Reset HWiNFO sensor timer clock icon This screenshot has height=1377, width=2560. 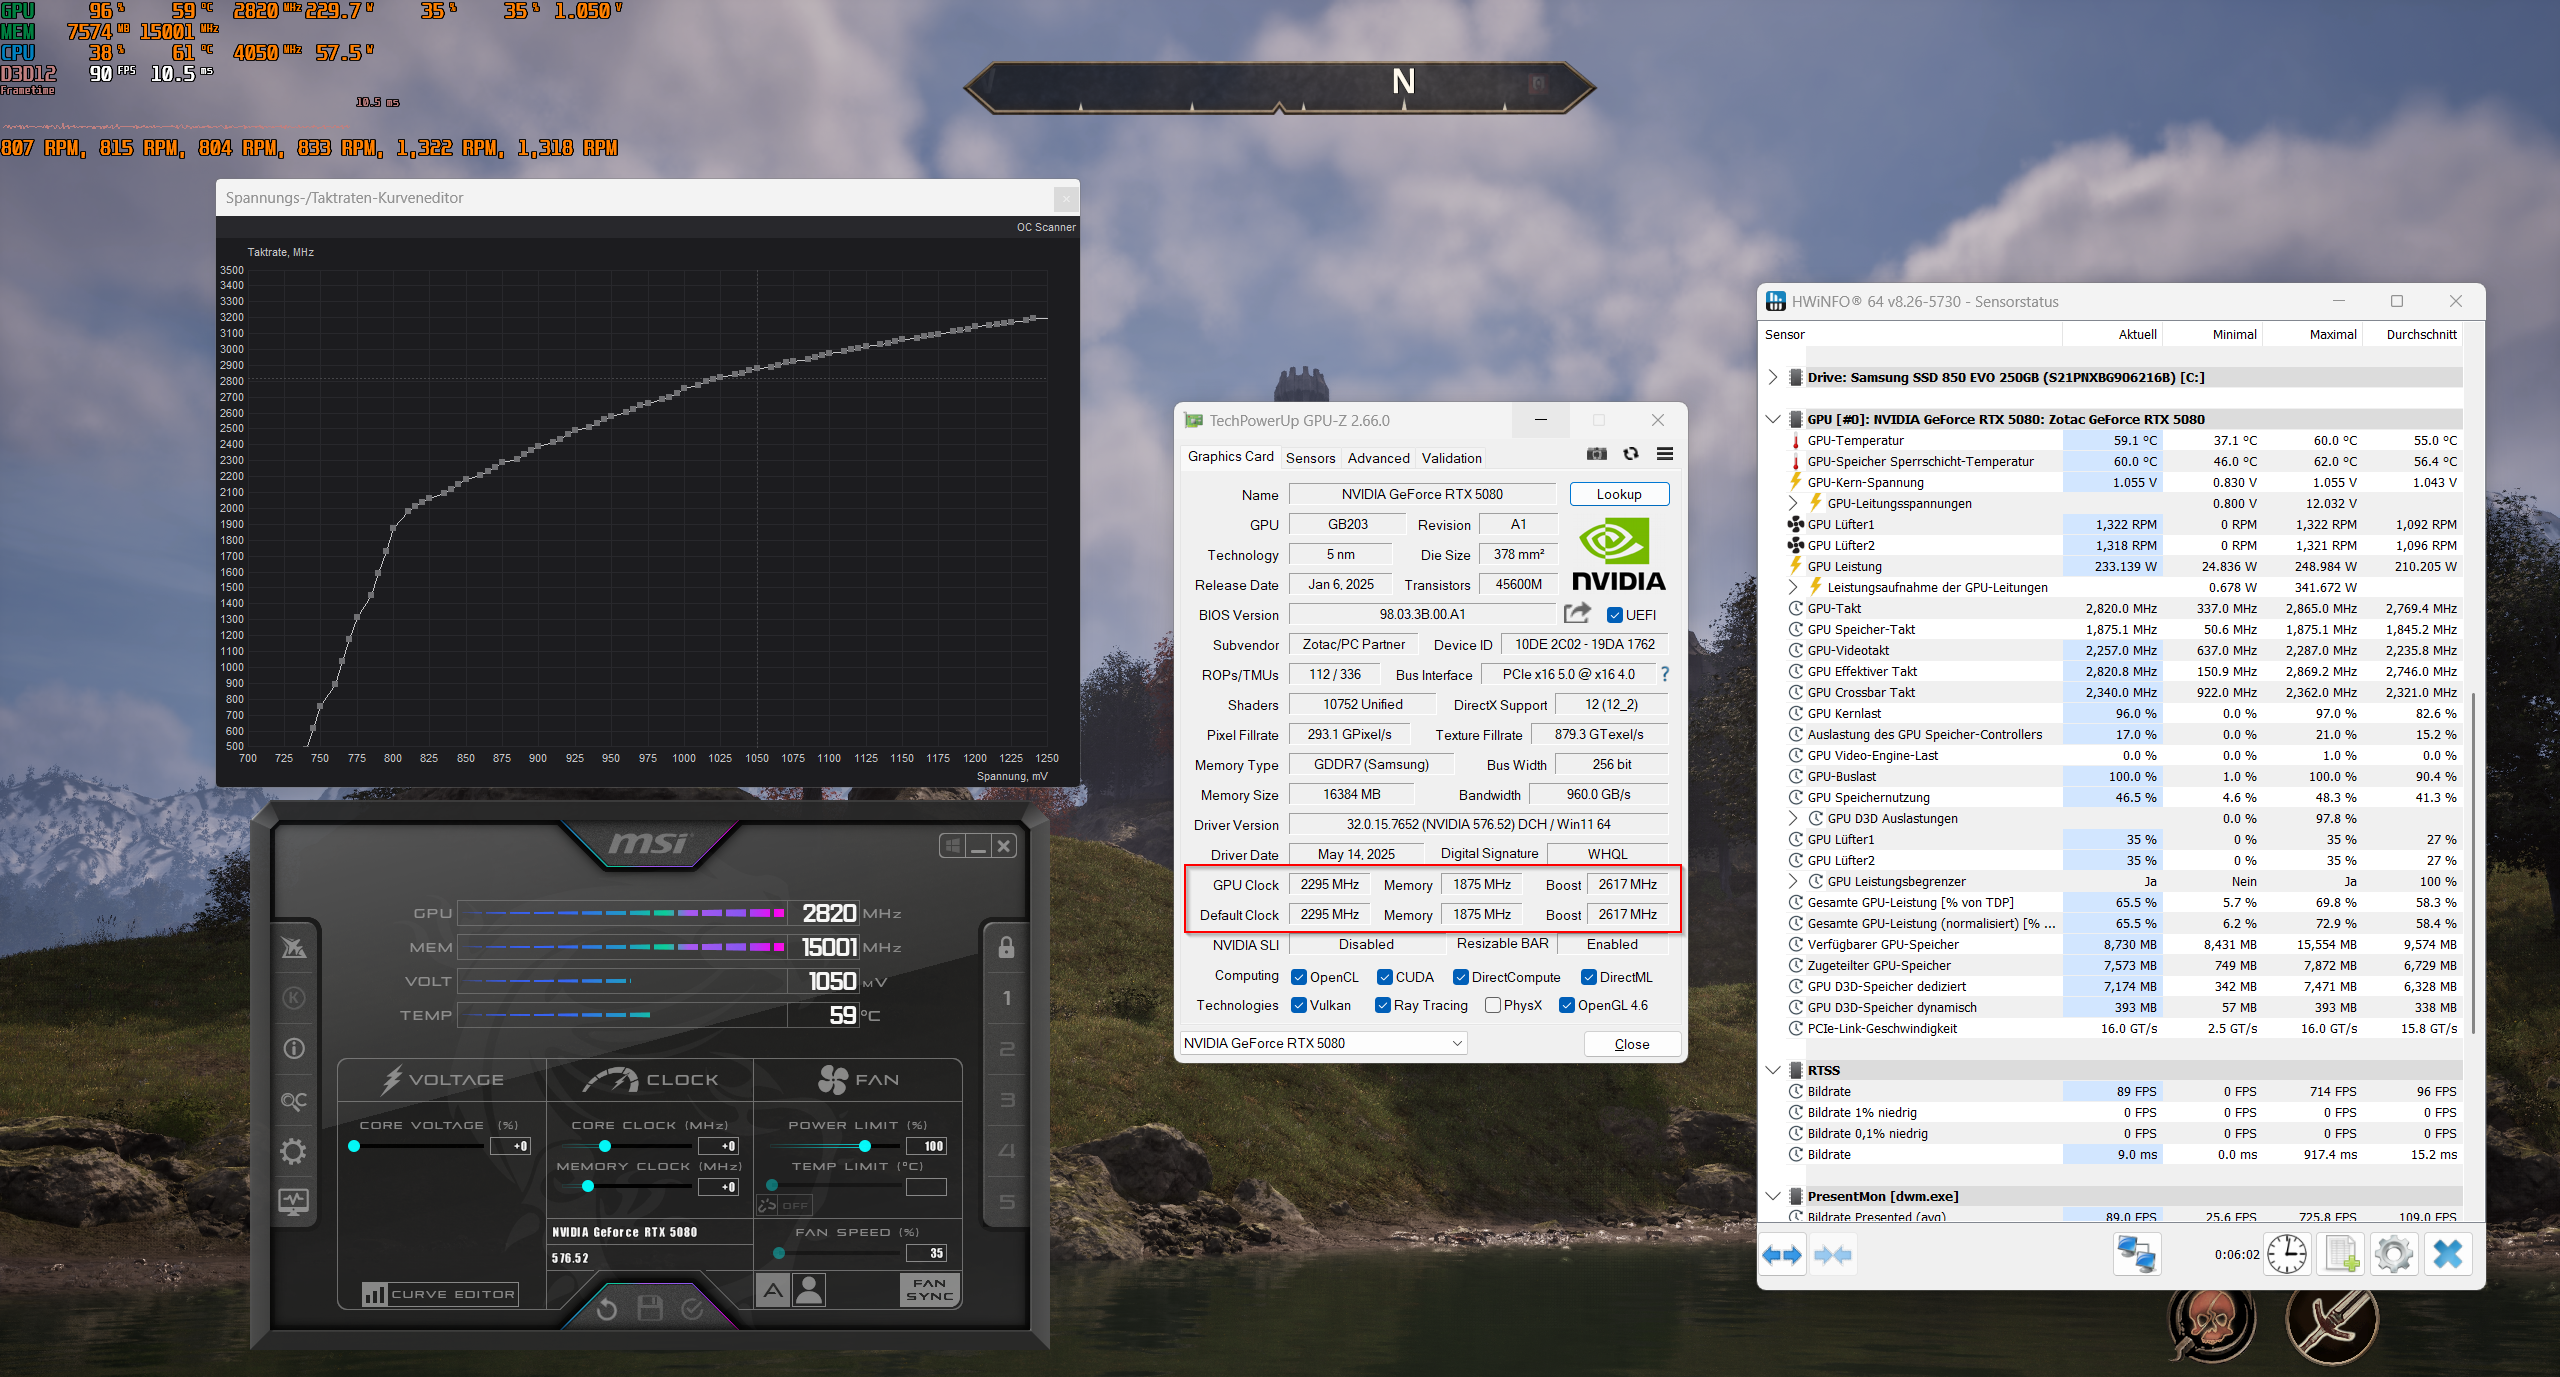2287,1254
